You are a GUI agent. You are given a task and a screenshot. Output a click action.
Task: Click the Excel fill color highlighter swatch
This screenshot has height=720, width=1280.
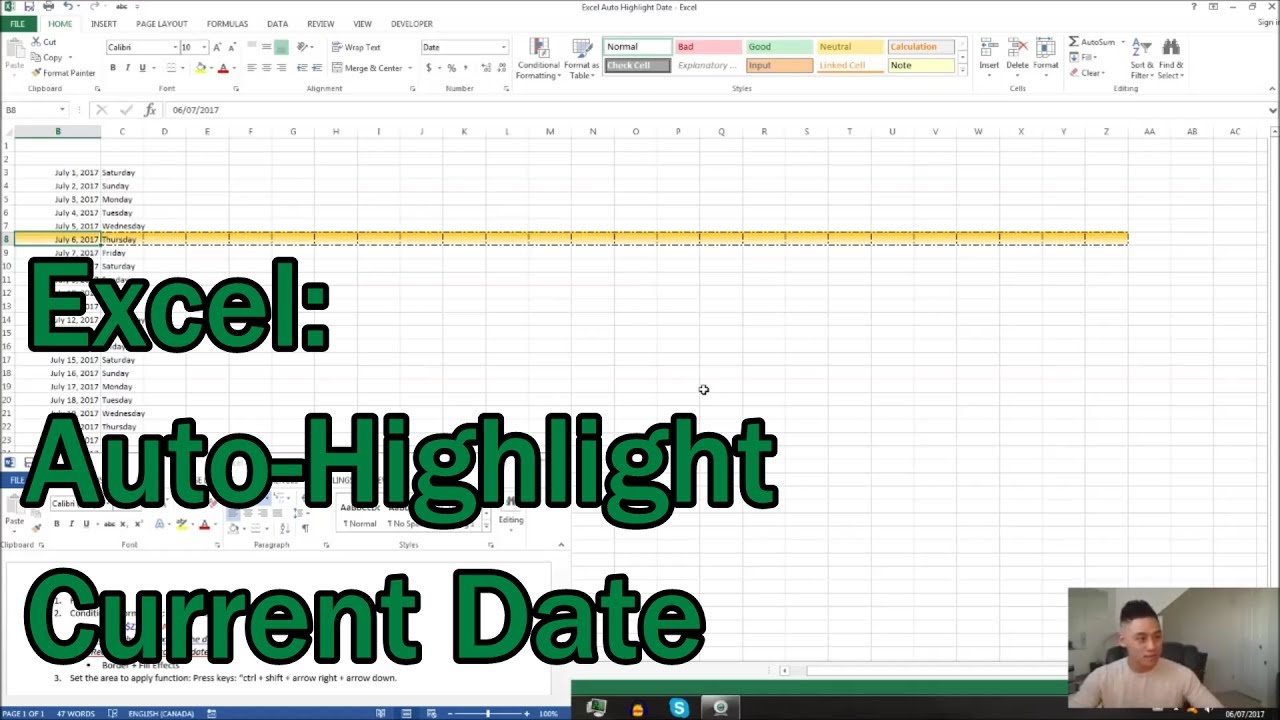coord(200,68)
